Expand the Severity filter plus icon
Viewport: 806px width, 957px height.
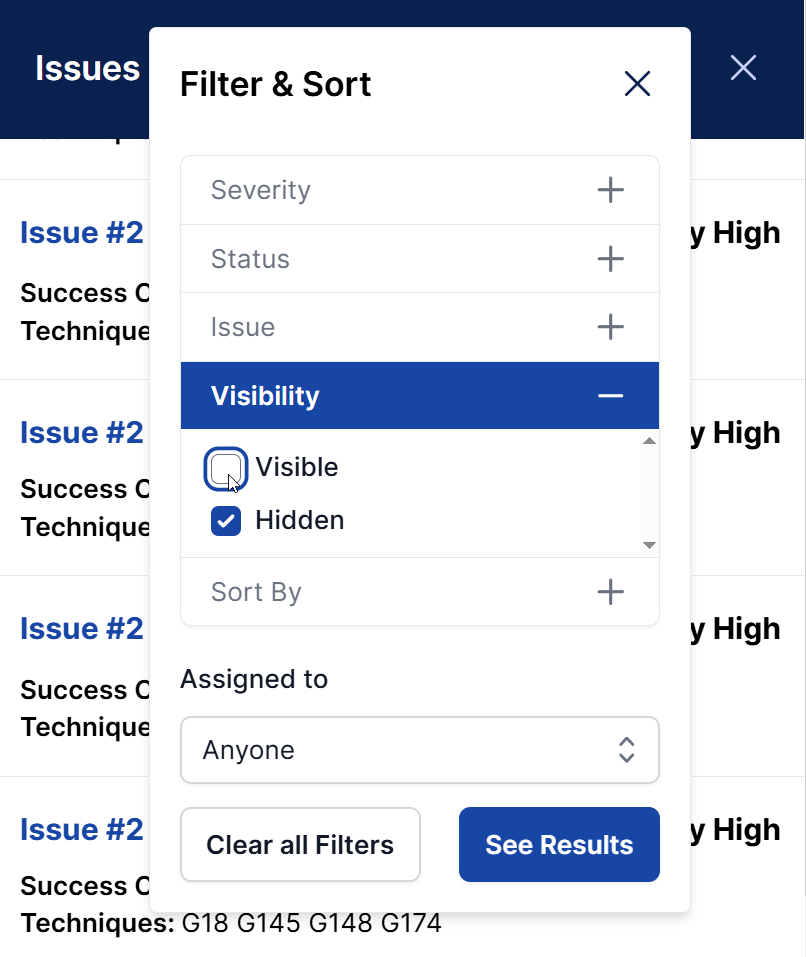[x=610, y=190]
